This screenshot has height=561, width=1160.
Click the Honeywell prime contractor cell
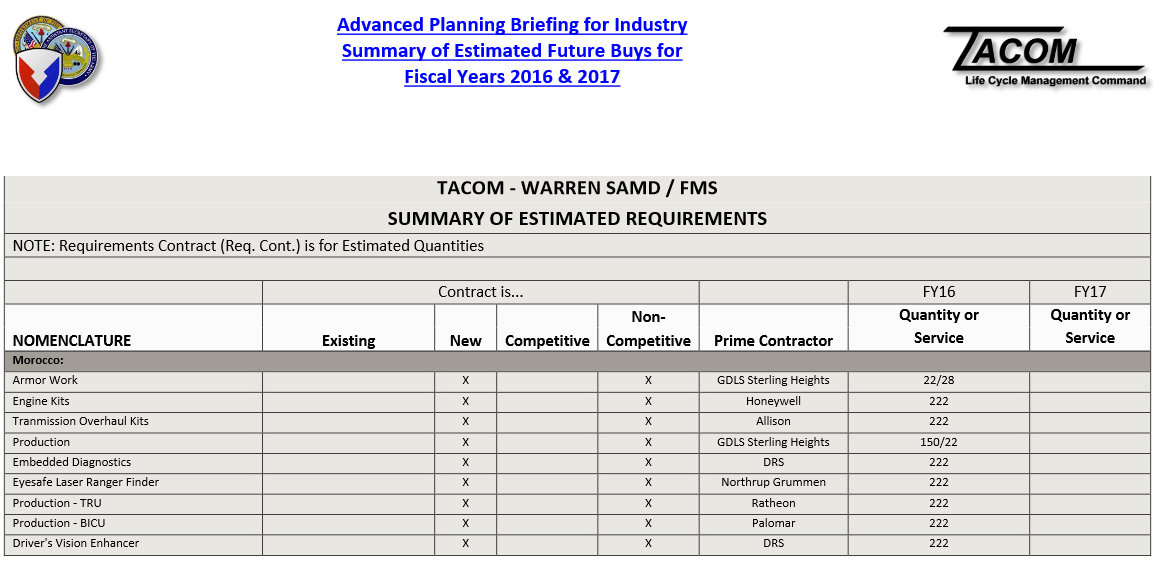773,401
